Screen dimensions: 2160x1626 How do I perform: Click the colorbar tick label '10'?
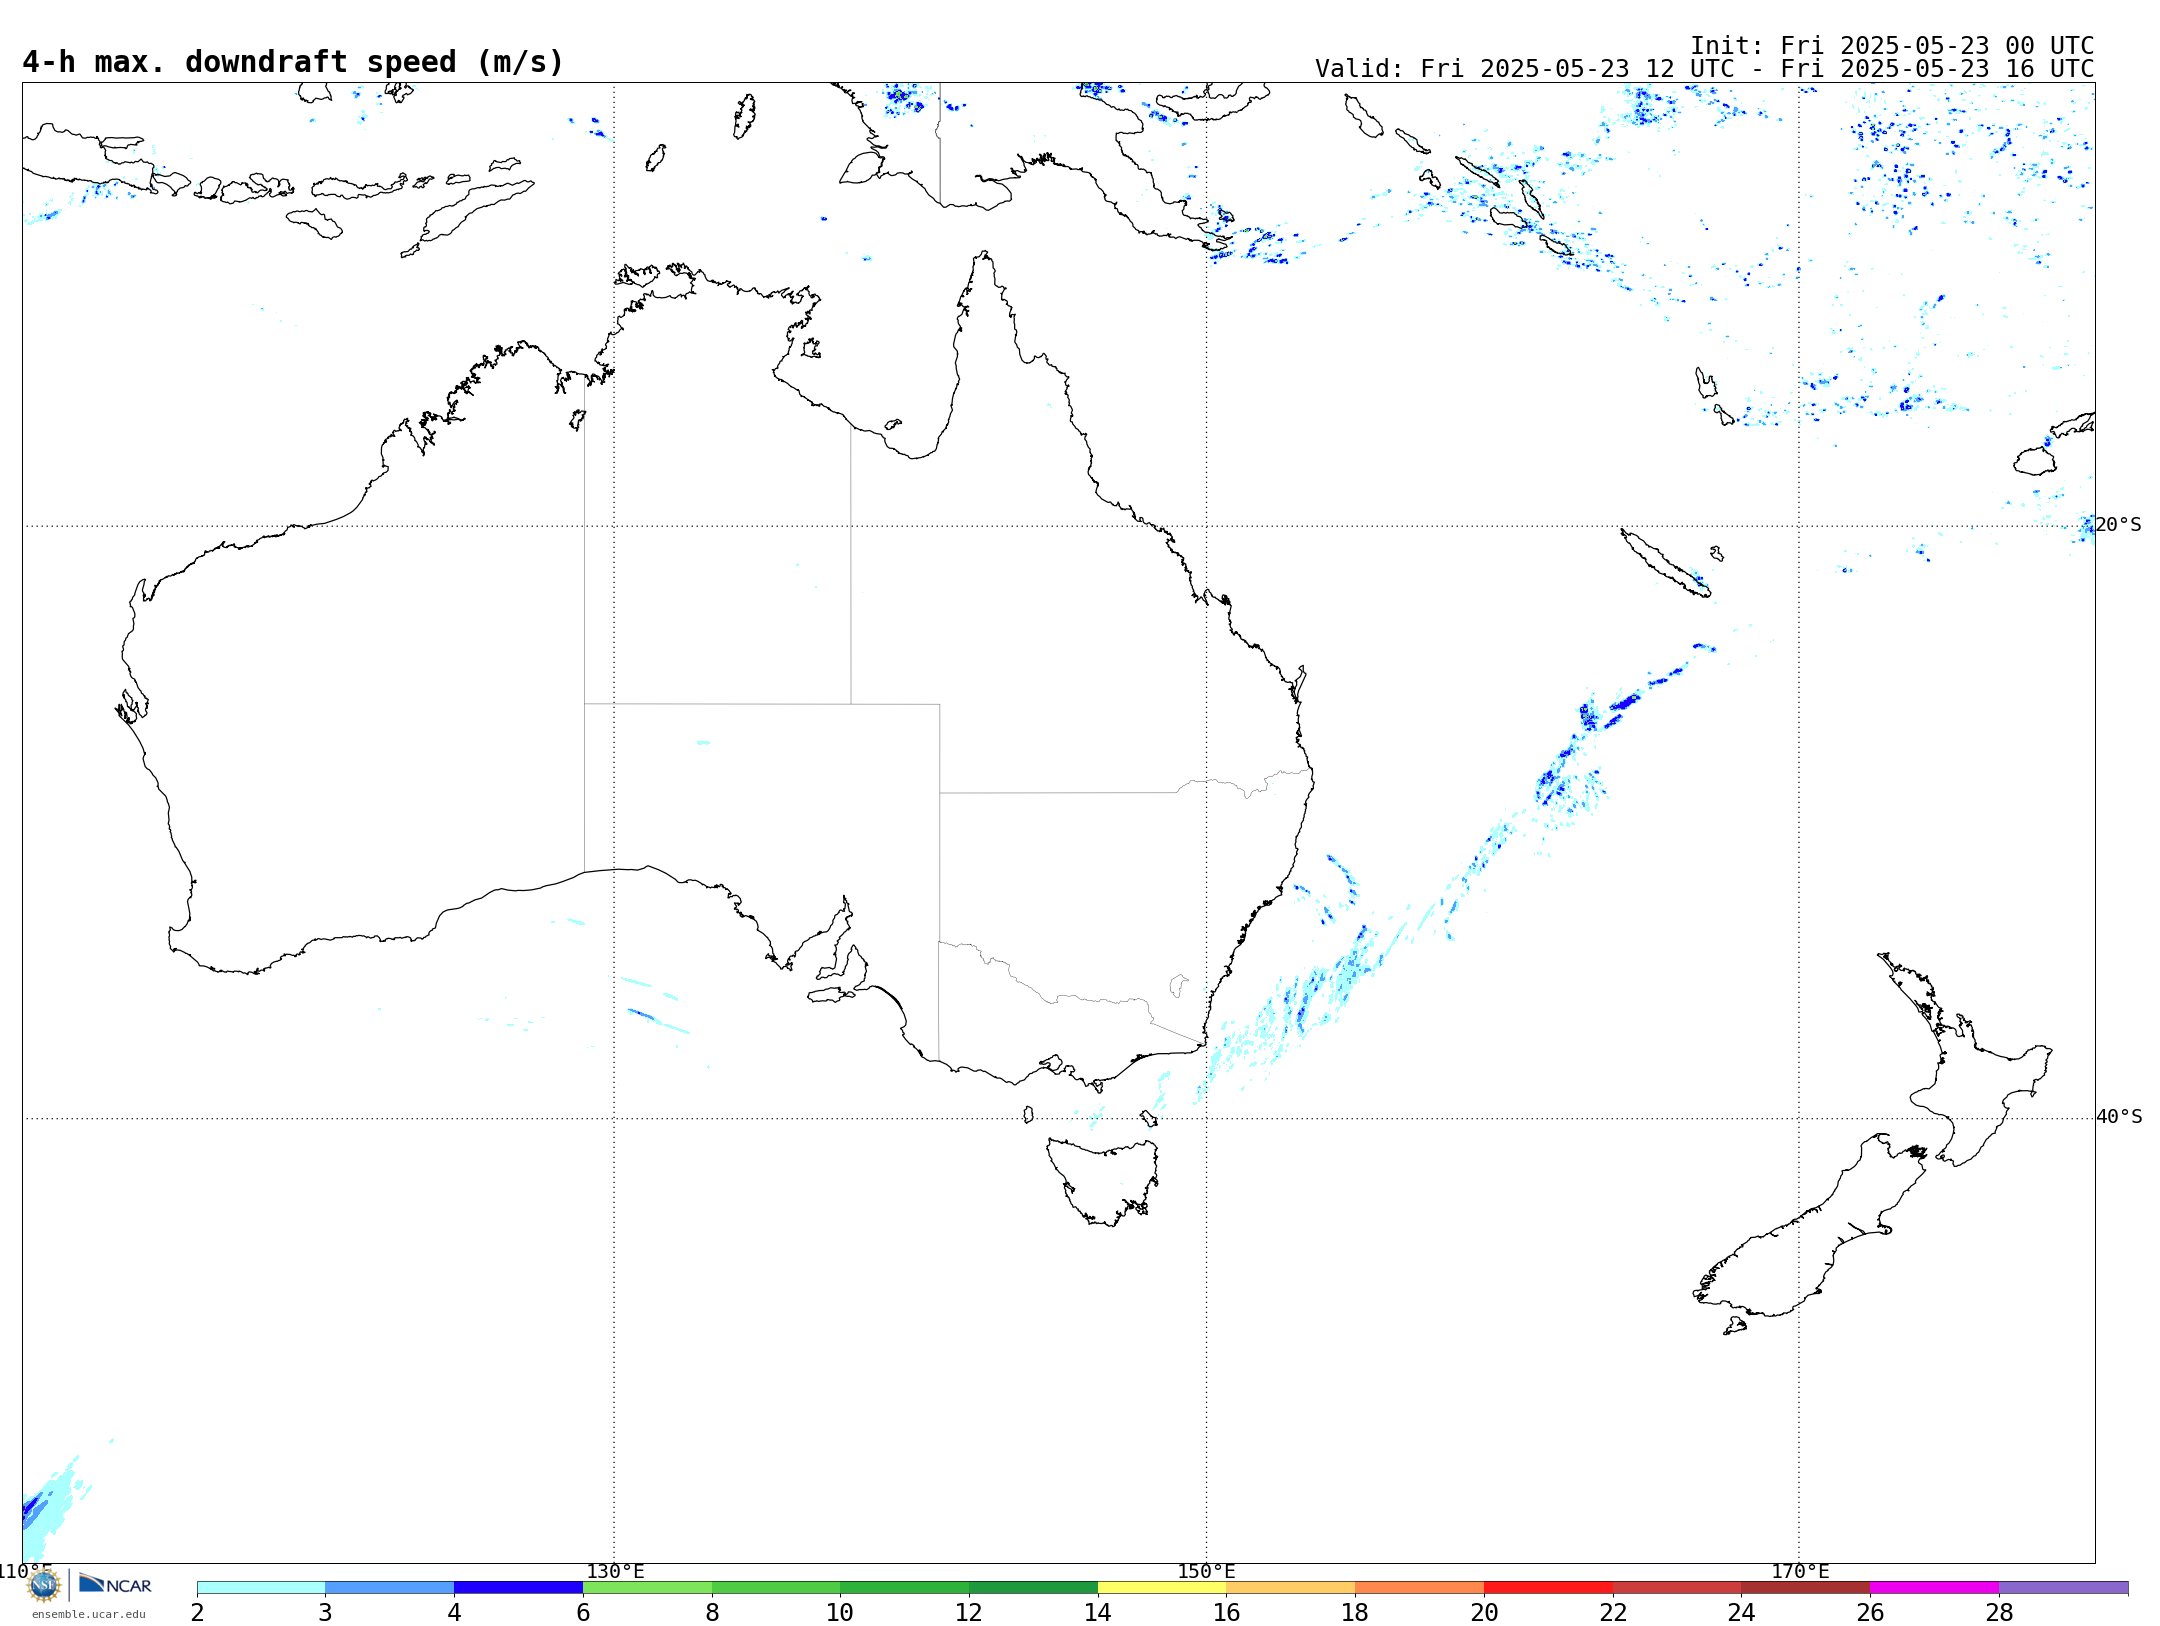pos(840,1613)
